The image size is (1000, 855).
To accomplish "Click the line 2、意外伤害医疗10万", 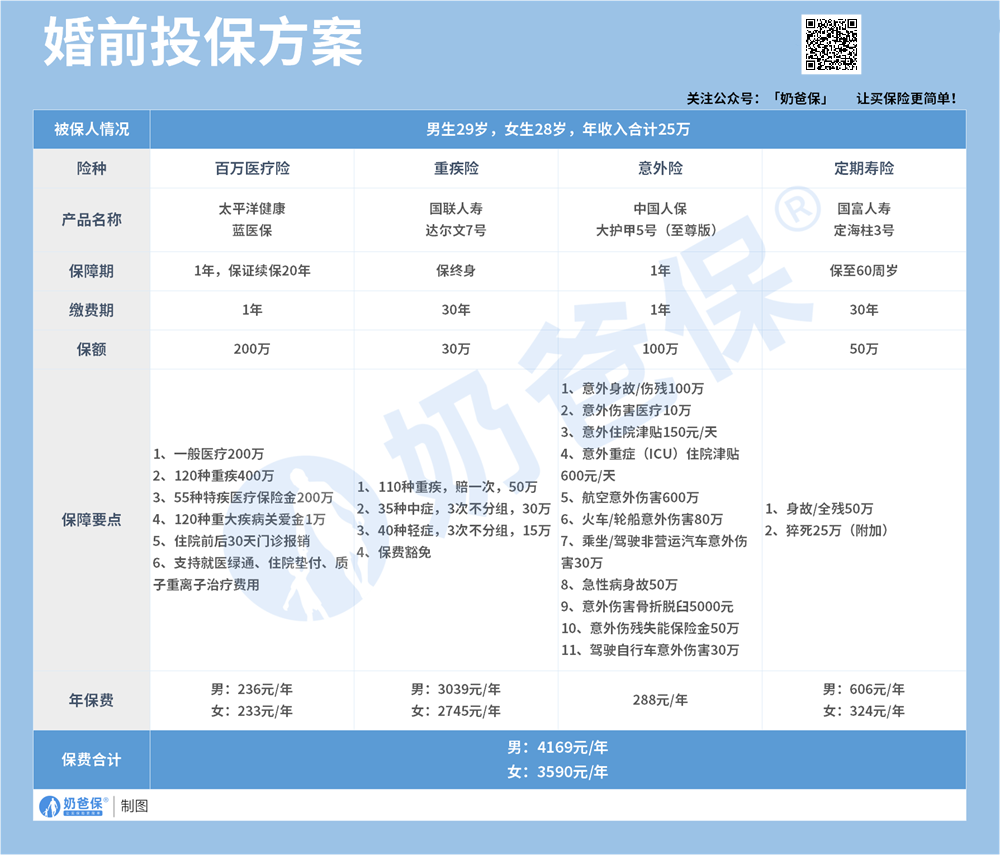I will pyautogui.click(x=626, y=410).
